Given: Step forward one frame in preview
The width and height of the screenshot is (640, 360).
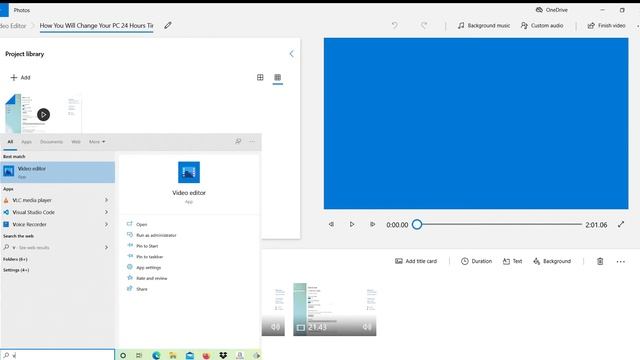Looking at the screenshot, I should 372,224.
